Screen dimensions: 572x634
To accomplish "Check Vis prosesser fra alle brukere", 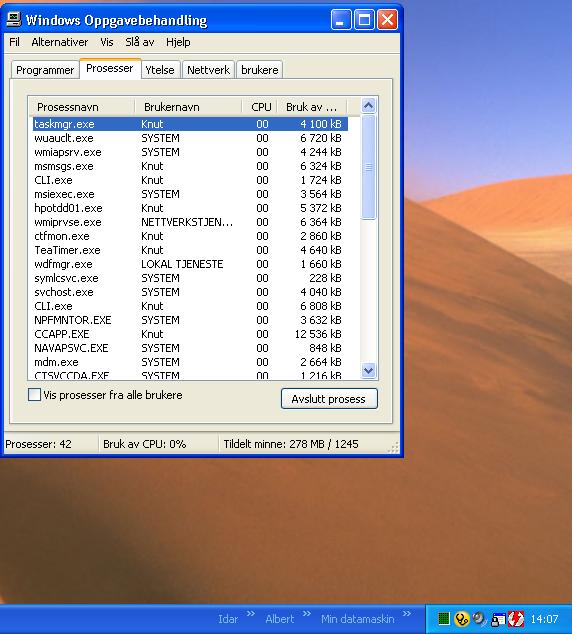I will [34, 395].
